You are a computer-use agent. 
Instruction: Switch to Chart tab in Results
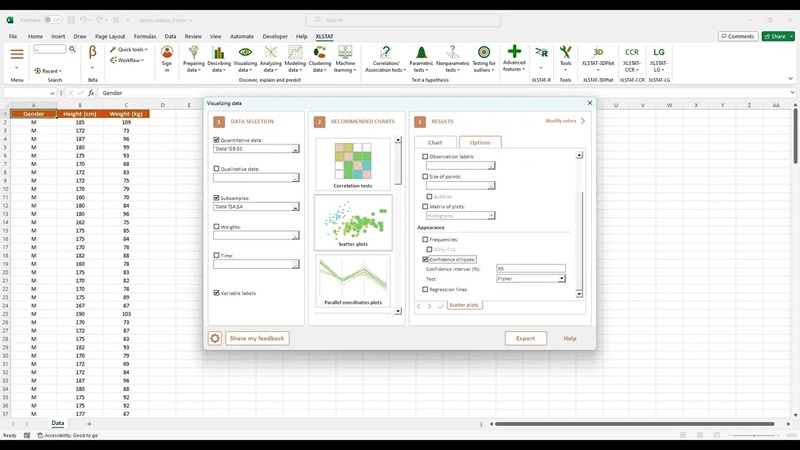tap(435, 142)
